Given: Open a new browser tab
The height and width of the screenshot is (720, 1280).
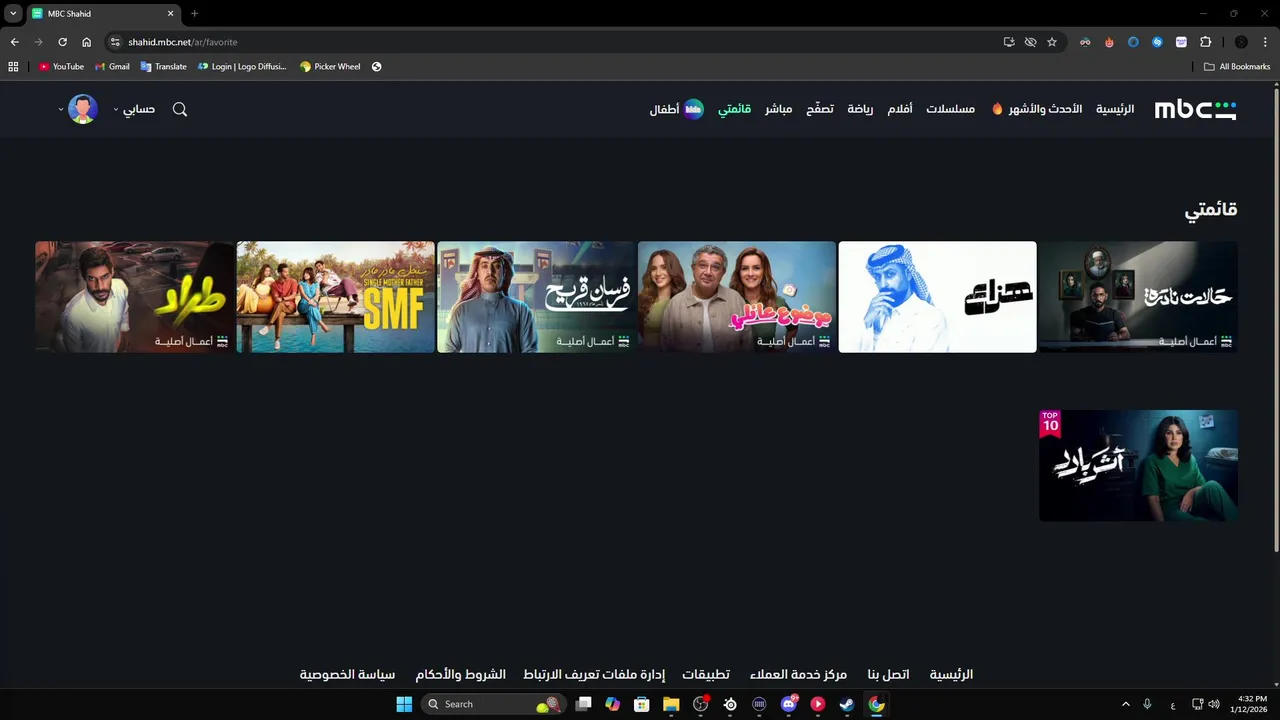Looking at the screenshot, I should [x=194, y=14].
